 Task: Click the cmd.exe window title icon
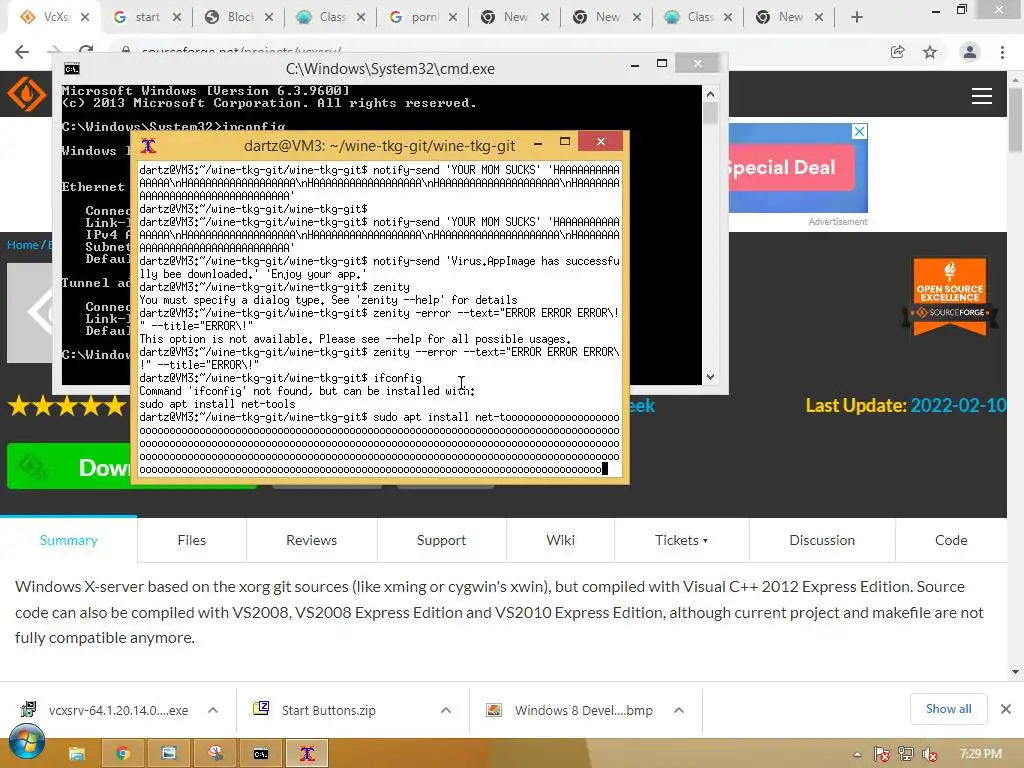pyautogui.click(x=72, y=69)
